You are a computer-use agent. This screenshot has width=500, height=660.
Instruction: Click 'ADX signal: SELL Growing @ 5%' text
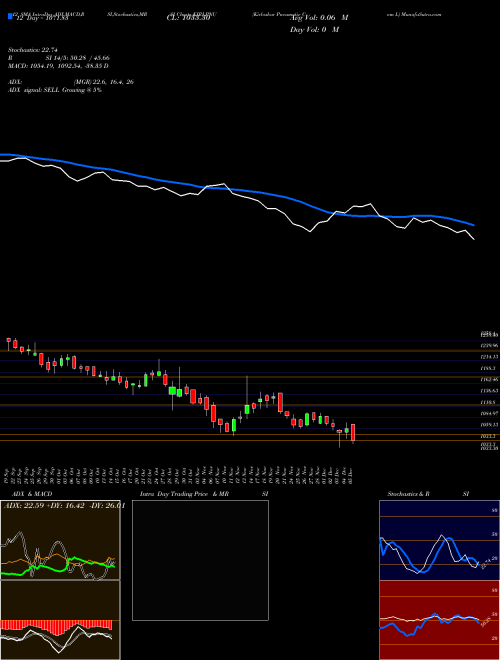(55, 90)
